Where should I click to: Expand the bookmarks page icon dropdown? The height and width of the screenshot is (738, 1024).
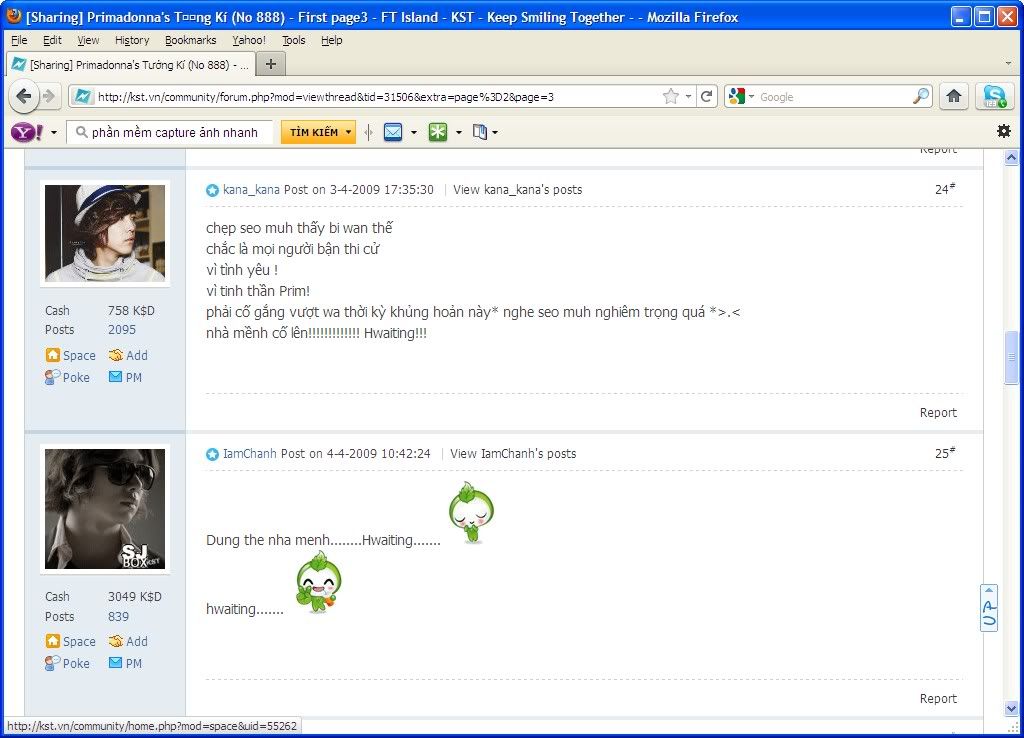coord(495,133)
